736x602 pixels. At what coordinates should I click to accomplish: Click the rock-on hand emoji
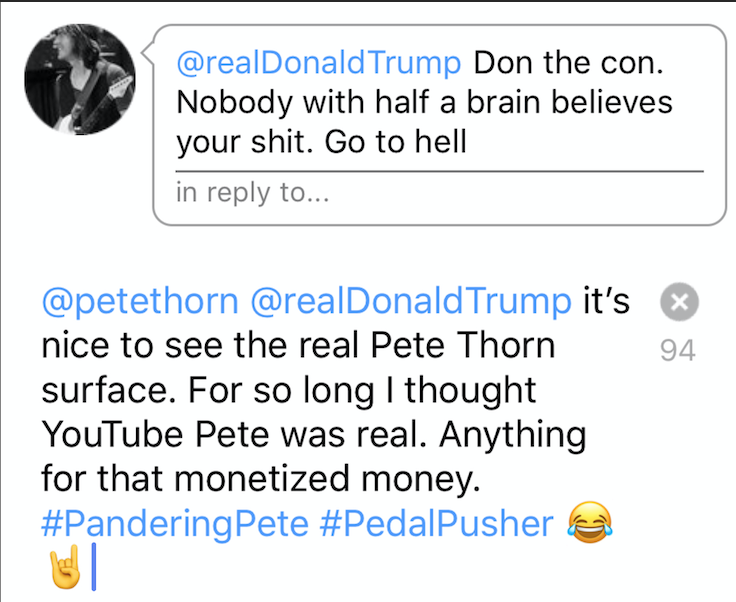64,568
